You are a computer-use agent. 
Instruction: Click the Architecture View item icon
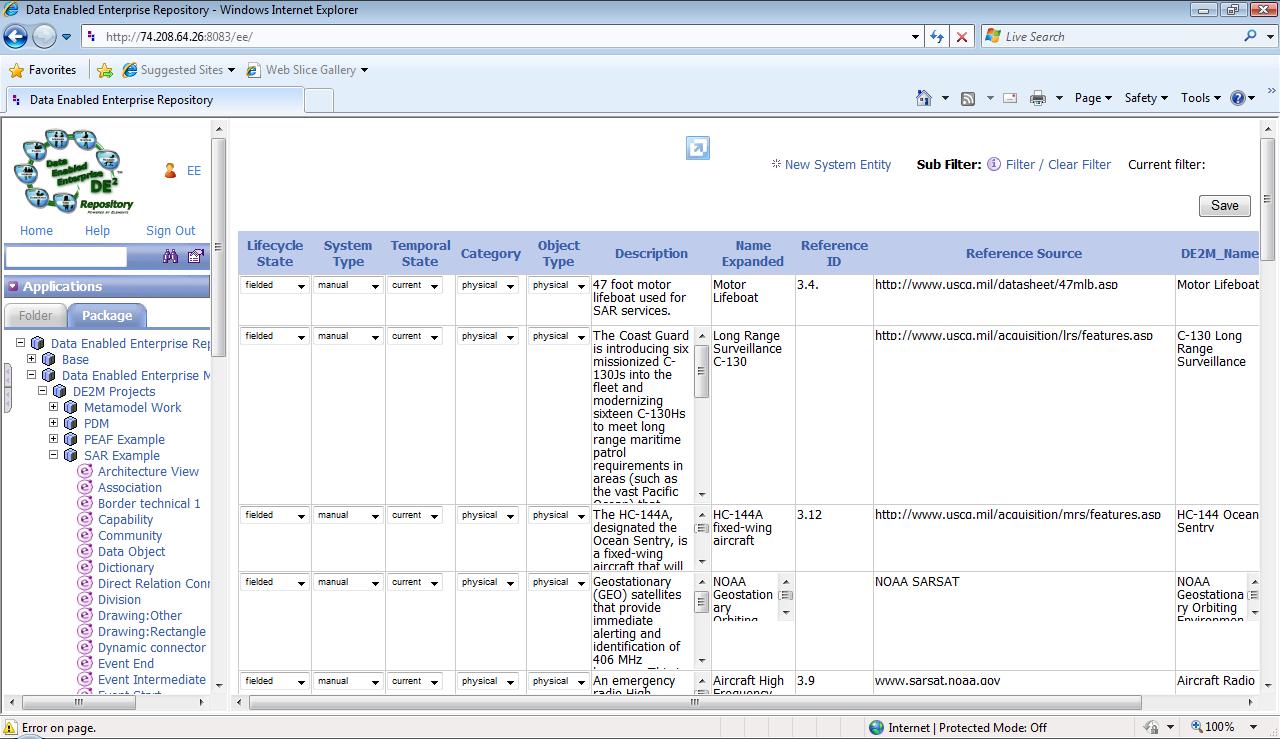point(85,471)
